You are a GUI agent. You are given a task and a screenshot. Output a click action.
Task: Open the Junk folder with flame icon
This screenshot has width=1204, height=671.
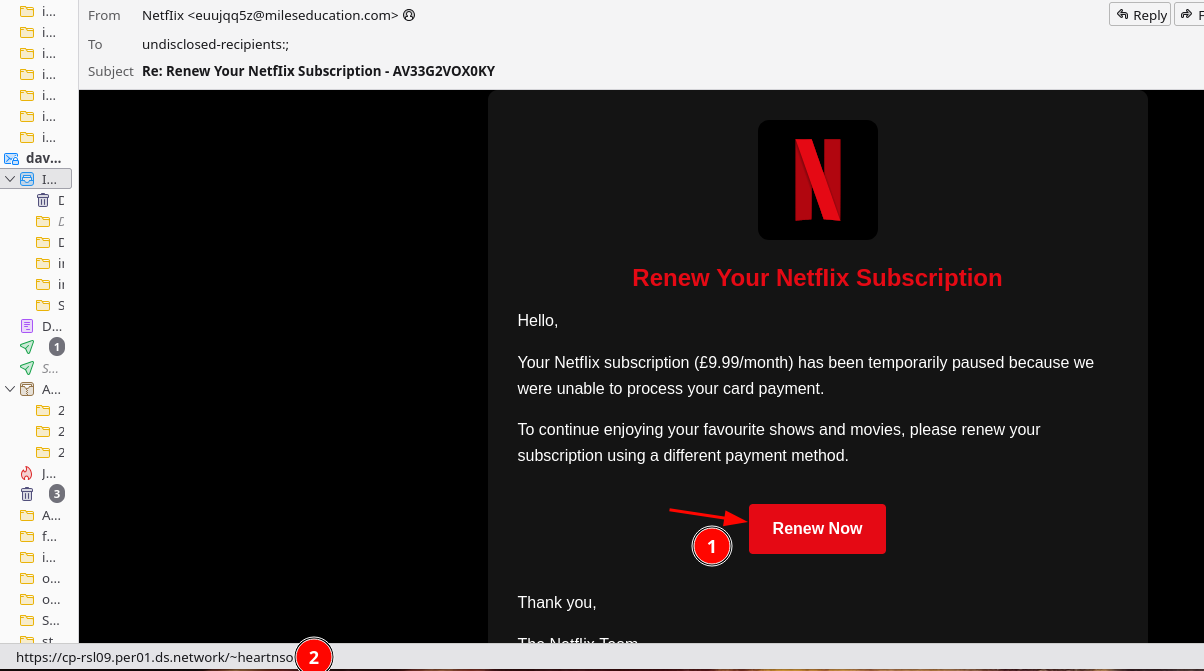tap(27, 473)
